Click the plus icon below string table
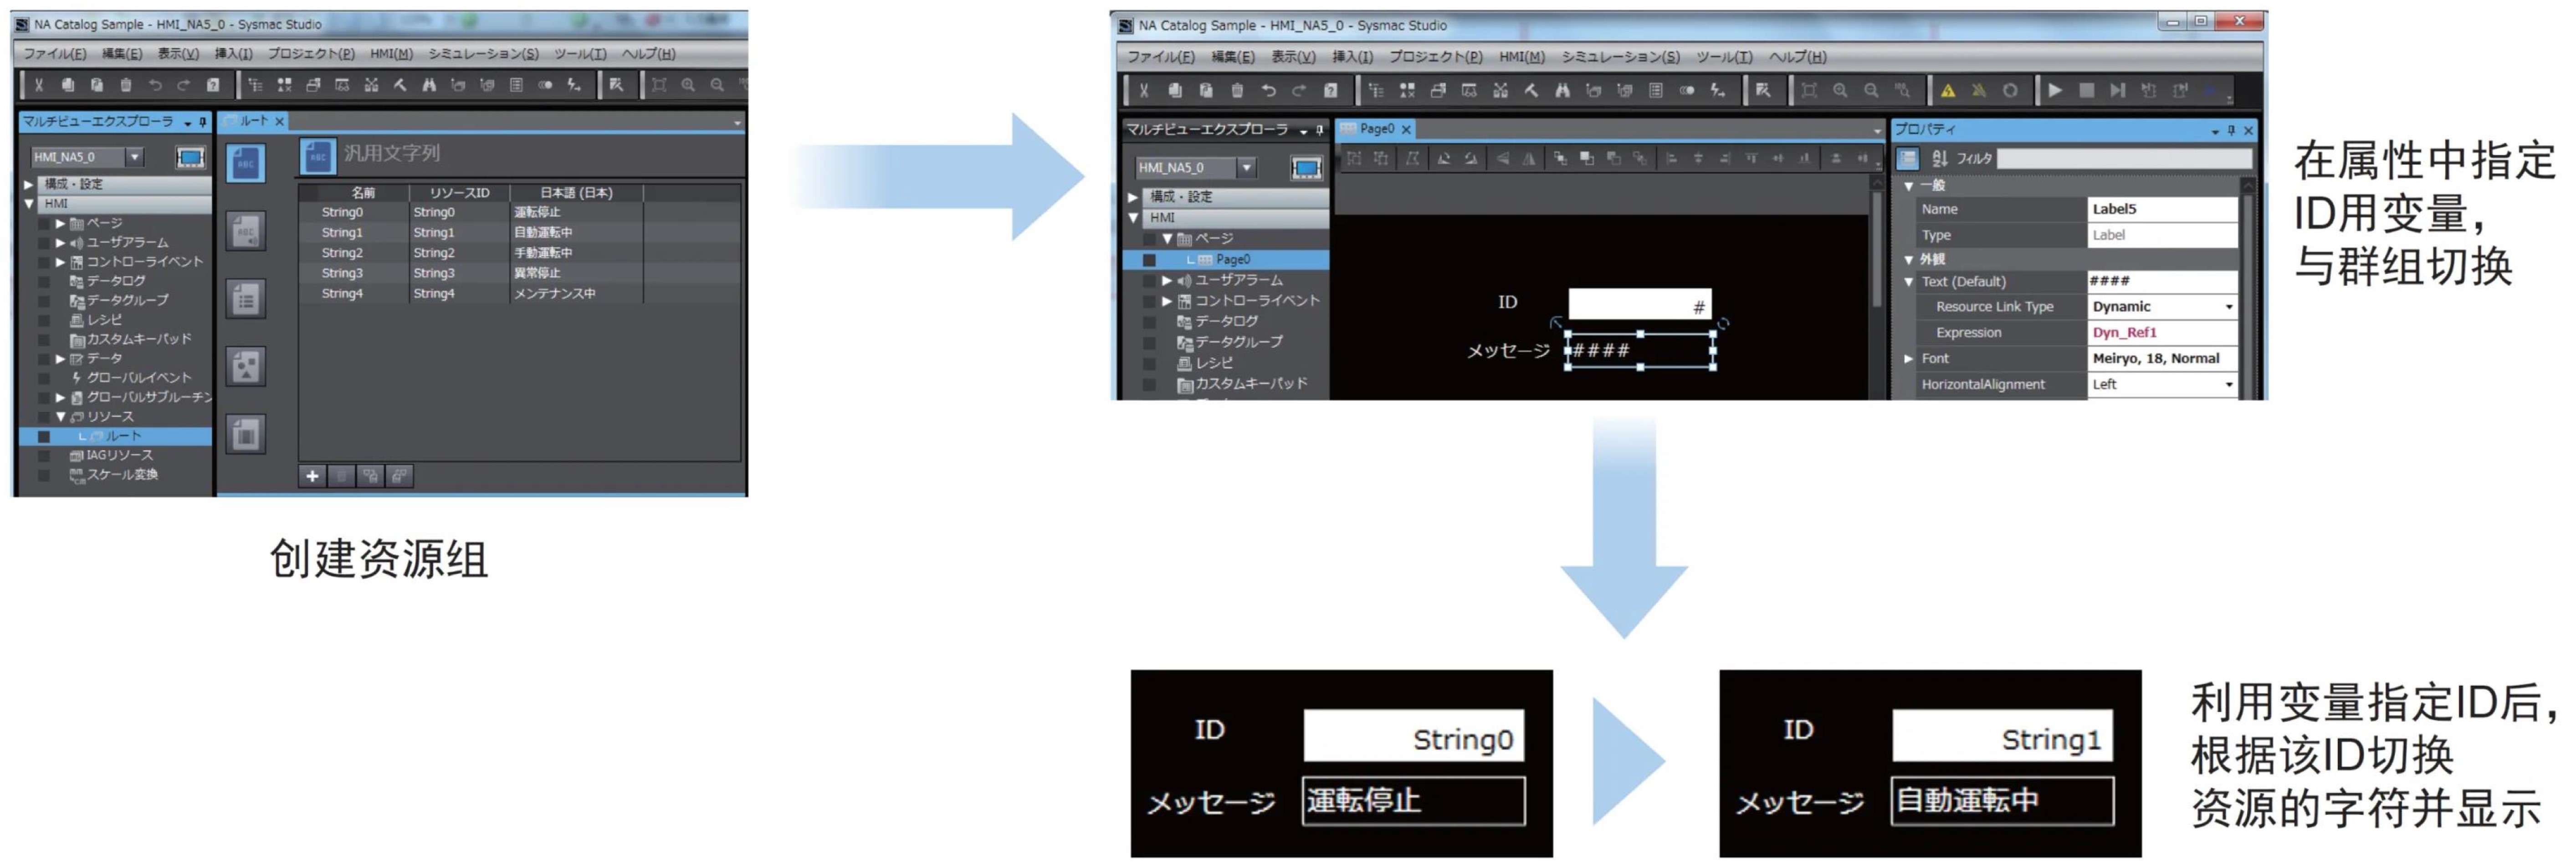 coord(312,476)
